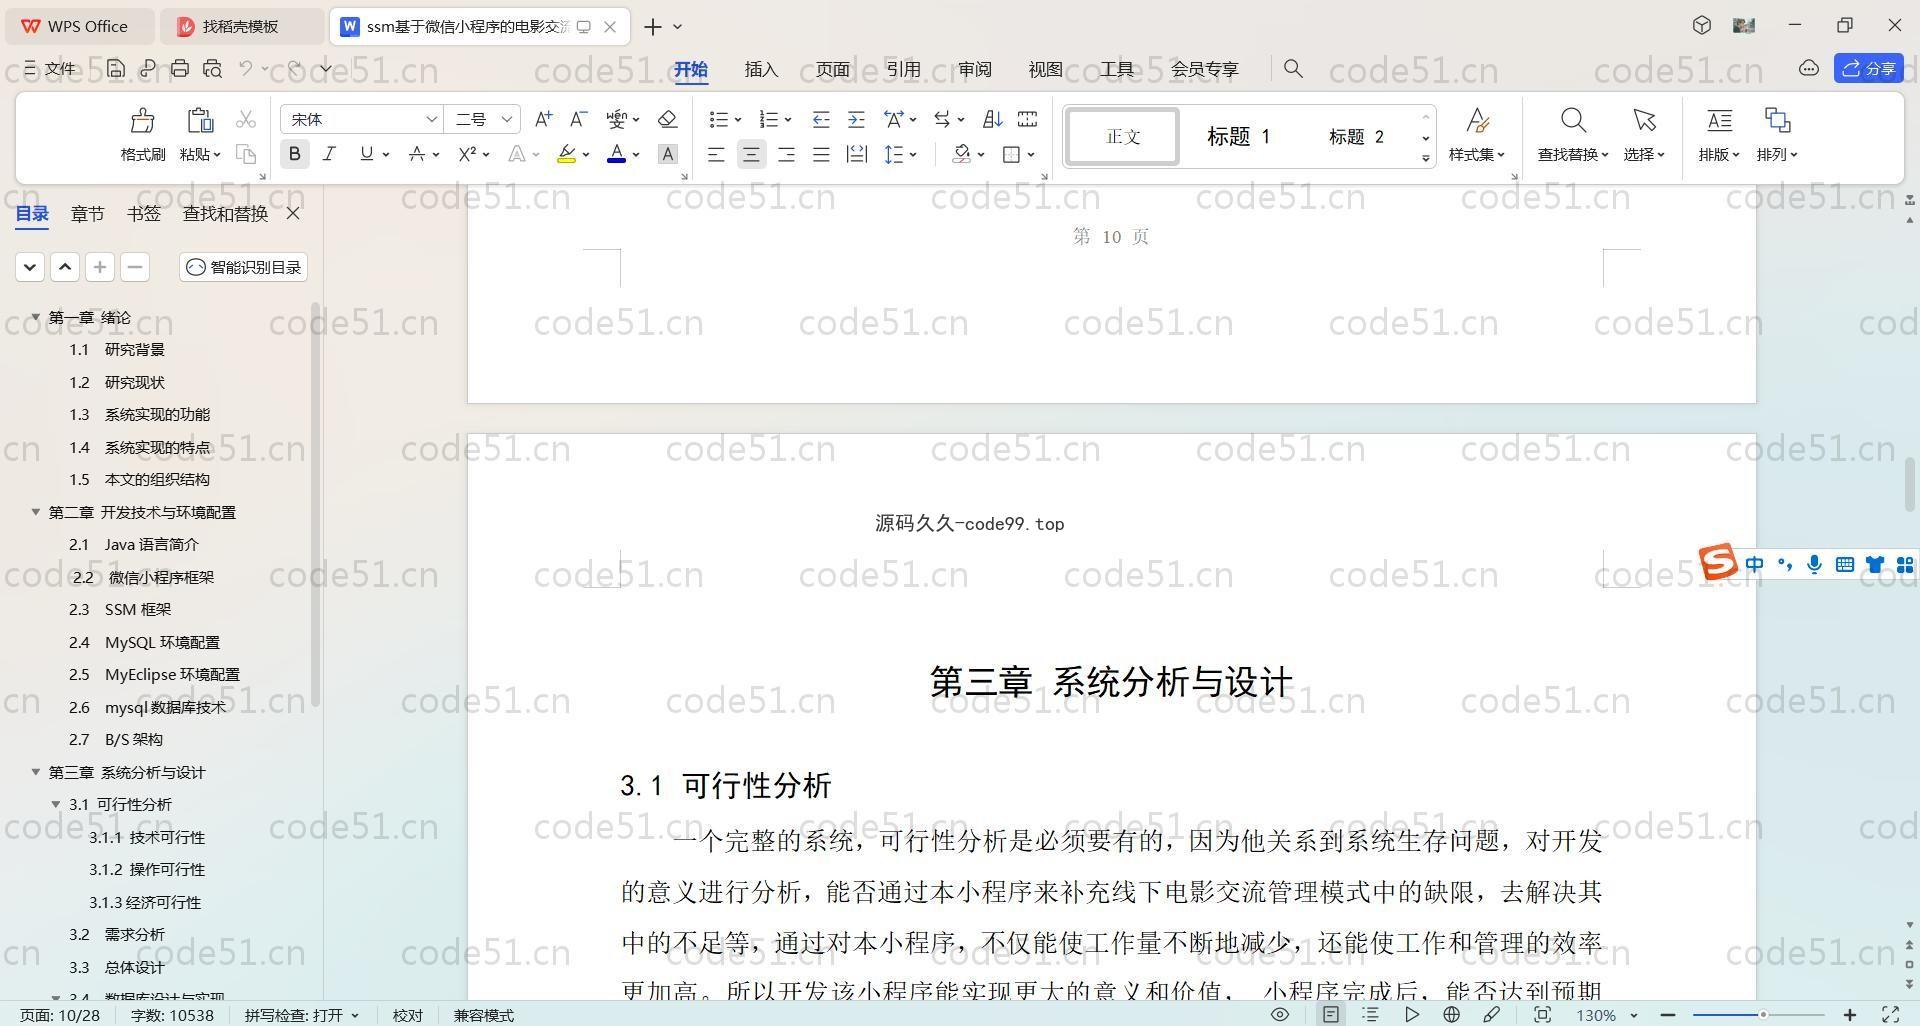Viewport: 1920px width, 1026px height.
Task: Click the Format Painter (格式刷) icon
Action: 143,121
